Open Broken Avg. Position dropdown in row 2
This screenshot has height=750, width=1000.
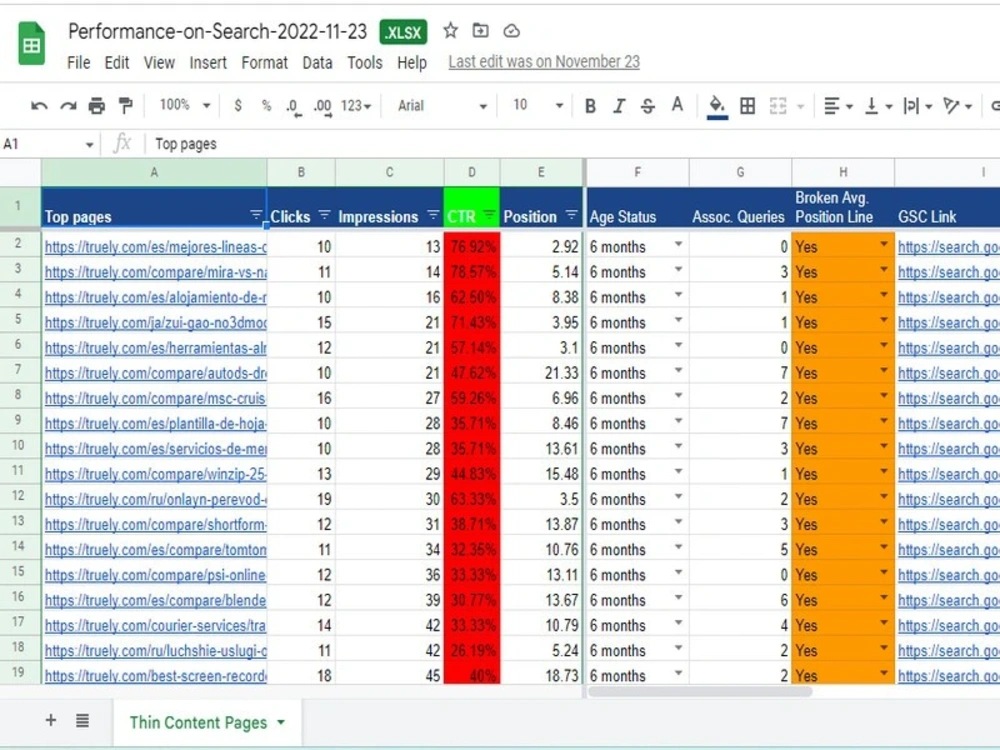(x=884, y=244)
